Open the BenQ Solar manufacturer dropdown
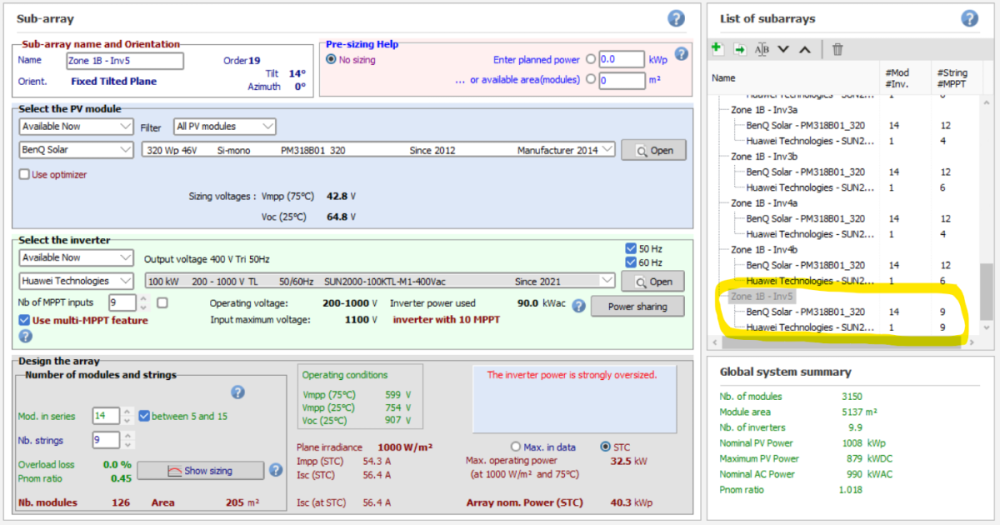1000x525 pixels. click(76, 150)
